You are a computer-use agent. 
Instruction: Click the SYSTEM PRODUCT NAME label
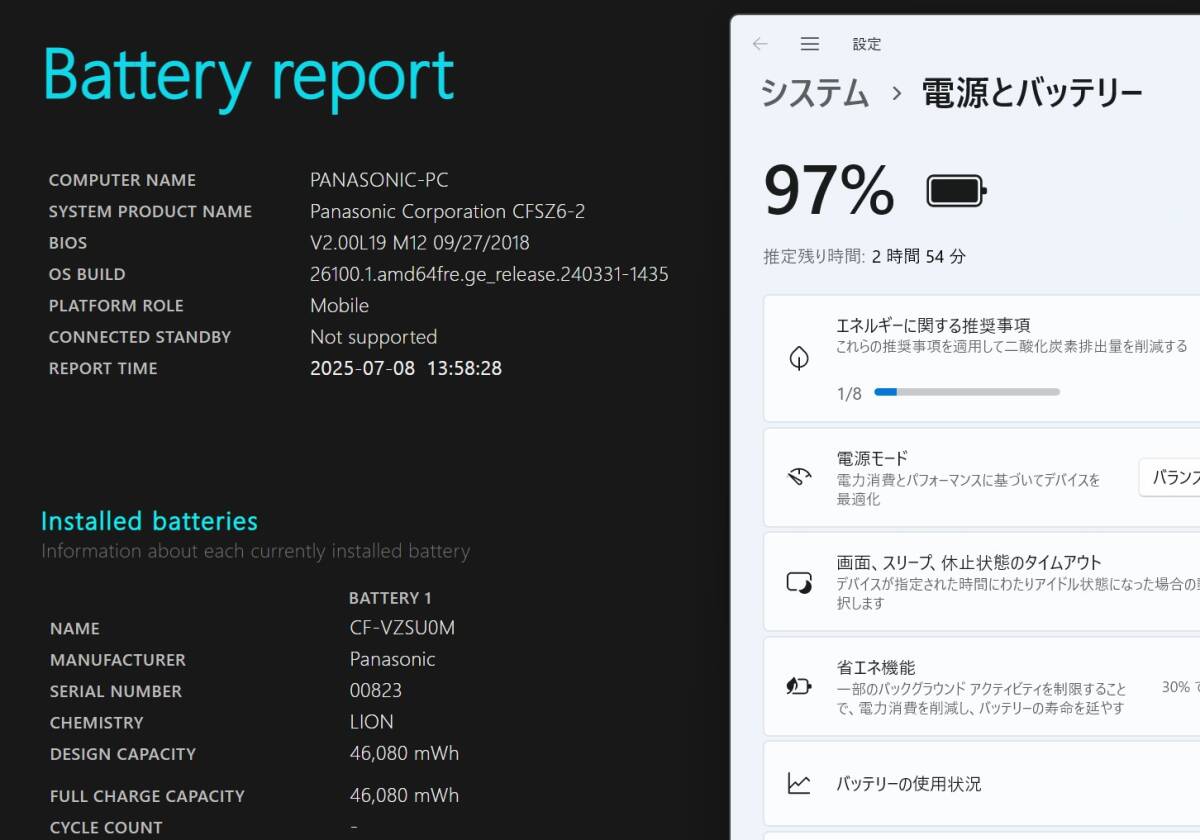(150, 212)
